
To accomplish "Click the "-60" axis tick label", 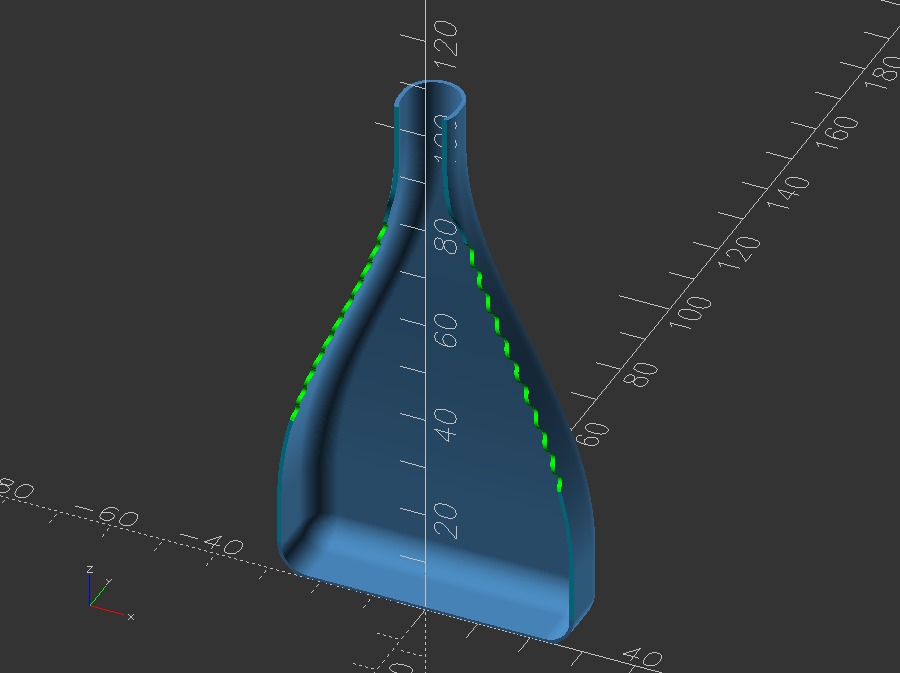I will tap(109, 515).
